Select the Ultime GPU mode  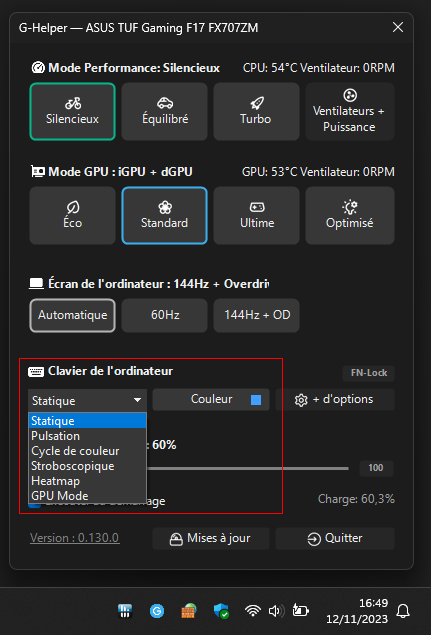coord(256,215)
